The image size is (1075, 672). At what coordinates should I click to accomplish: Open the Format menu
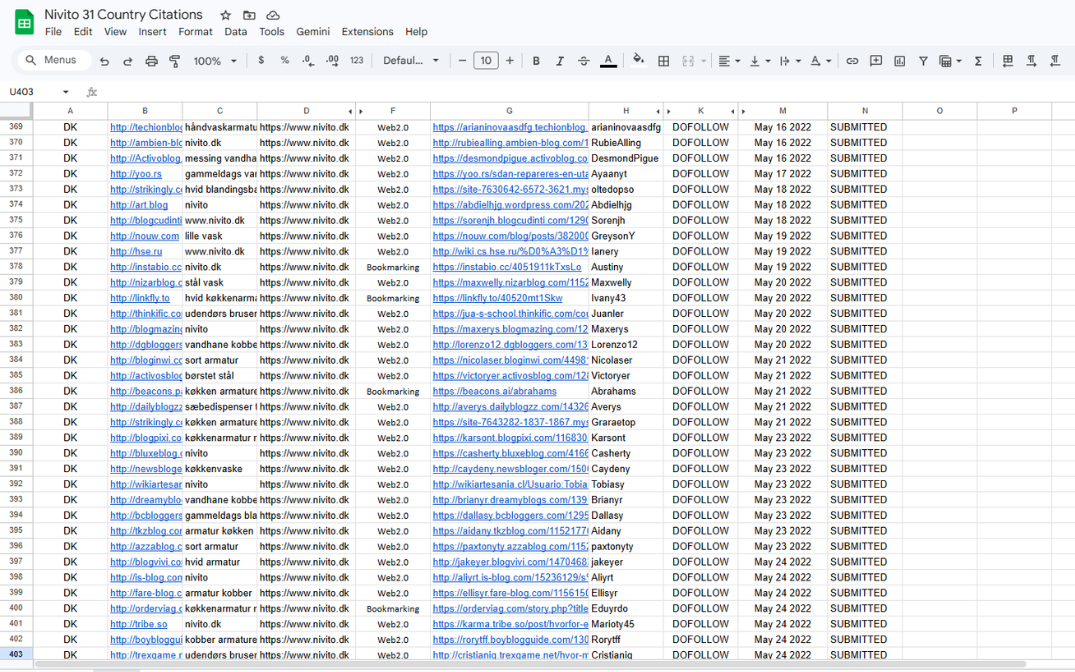click(x=195, y=32)
